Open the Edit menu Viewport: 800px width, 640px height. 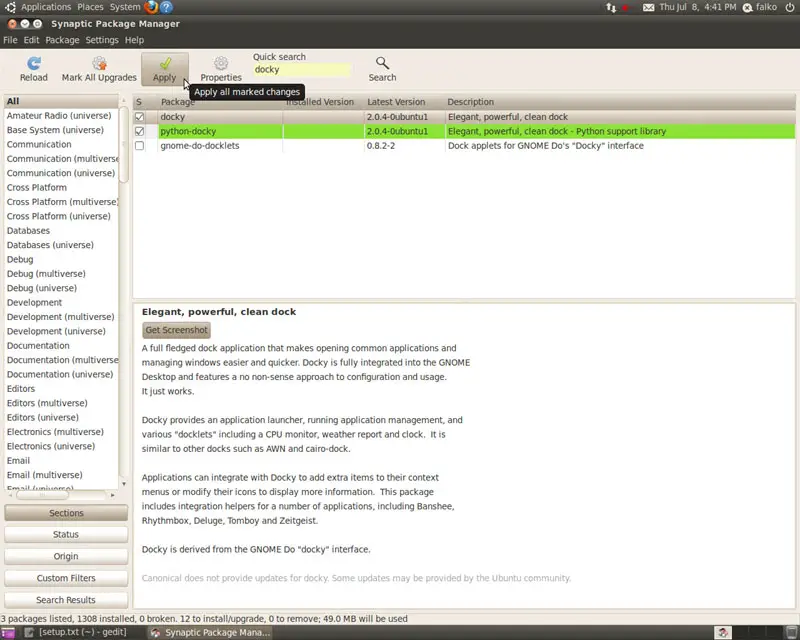tap(31, 40)
